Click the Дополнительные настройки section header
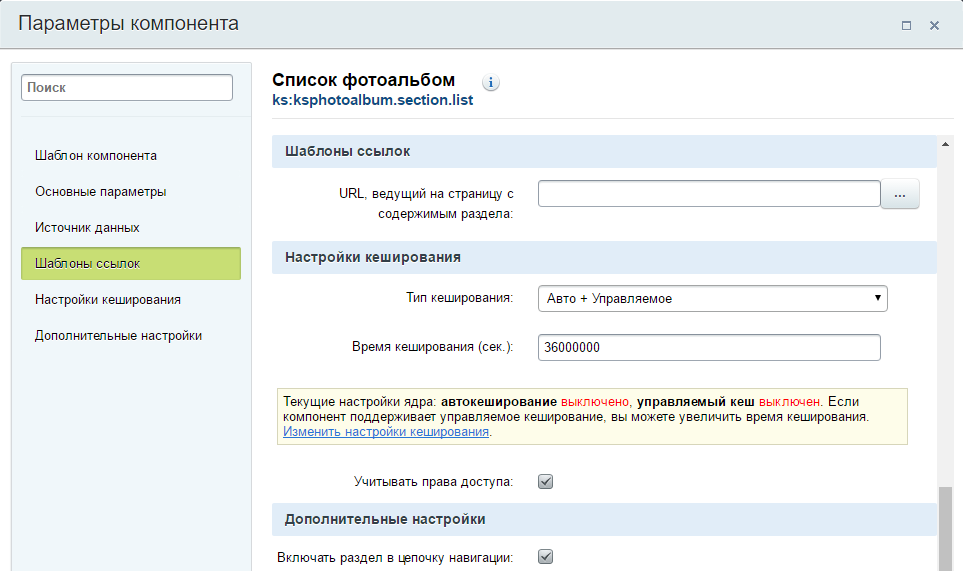The image size is (963, 571). coord(604,519)
